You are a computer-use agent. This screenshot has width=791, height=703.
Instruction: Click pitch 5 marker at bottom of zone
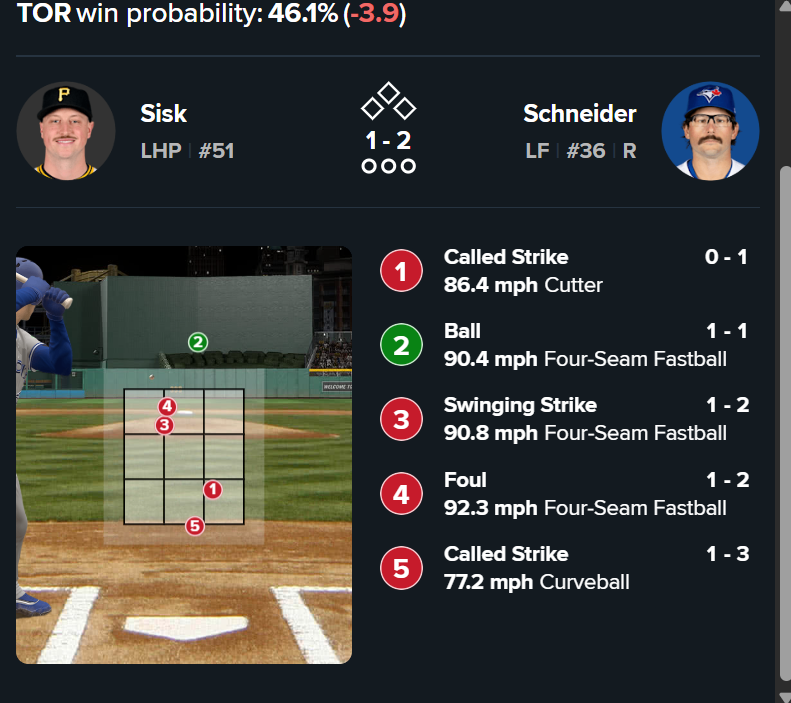194,525
